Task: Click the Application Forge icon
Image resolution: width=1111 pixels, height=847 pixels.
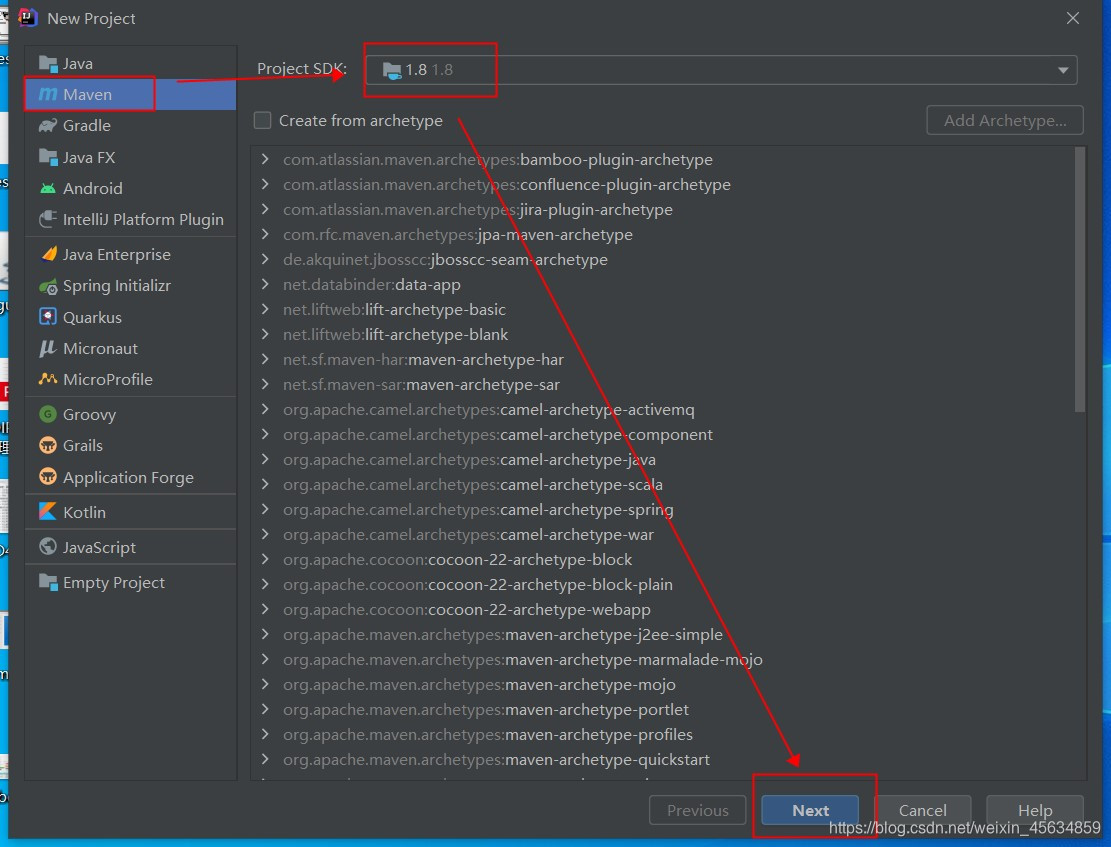Action: pos(47,476)
